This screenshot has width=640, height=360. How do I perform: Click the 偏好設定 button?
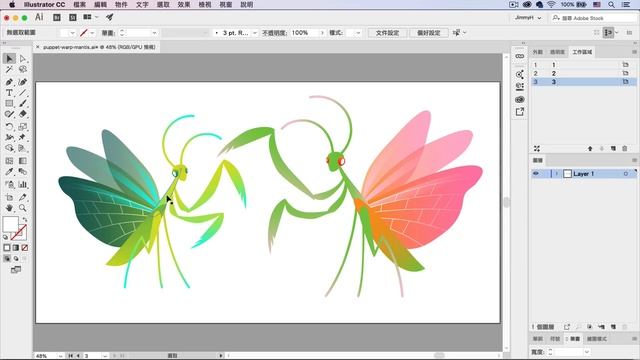click(429, 33)
